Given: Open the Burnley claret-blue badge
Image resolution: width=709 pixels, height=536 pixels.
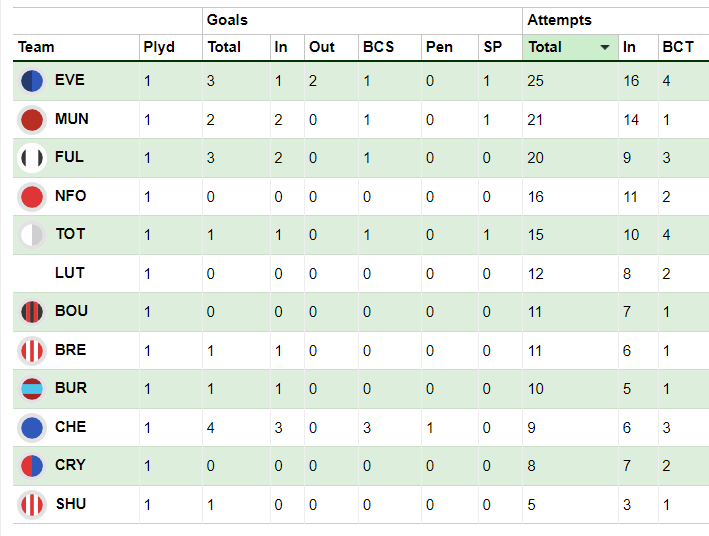Looking at the screenshot, I should (32, 389).
